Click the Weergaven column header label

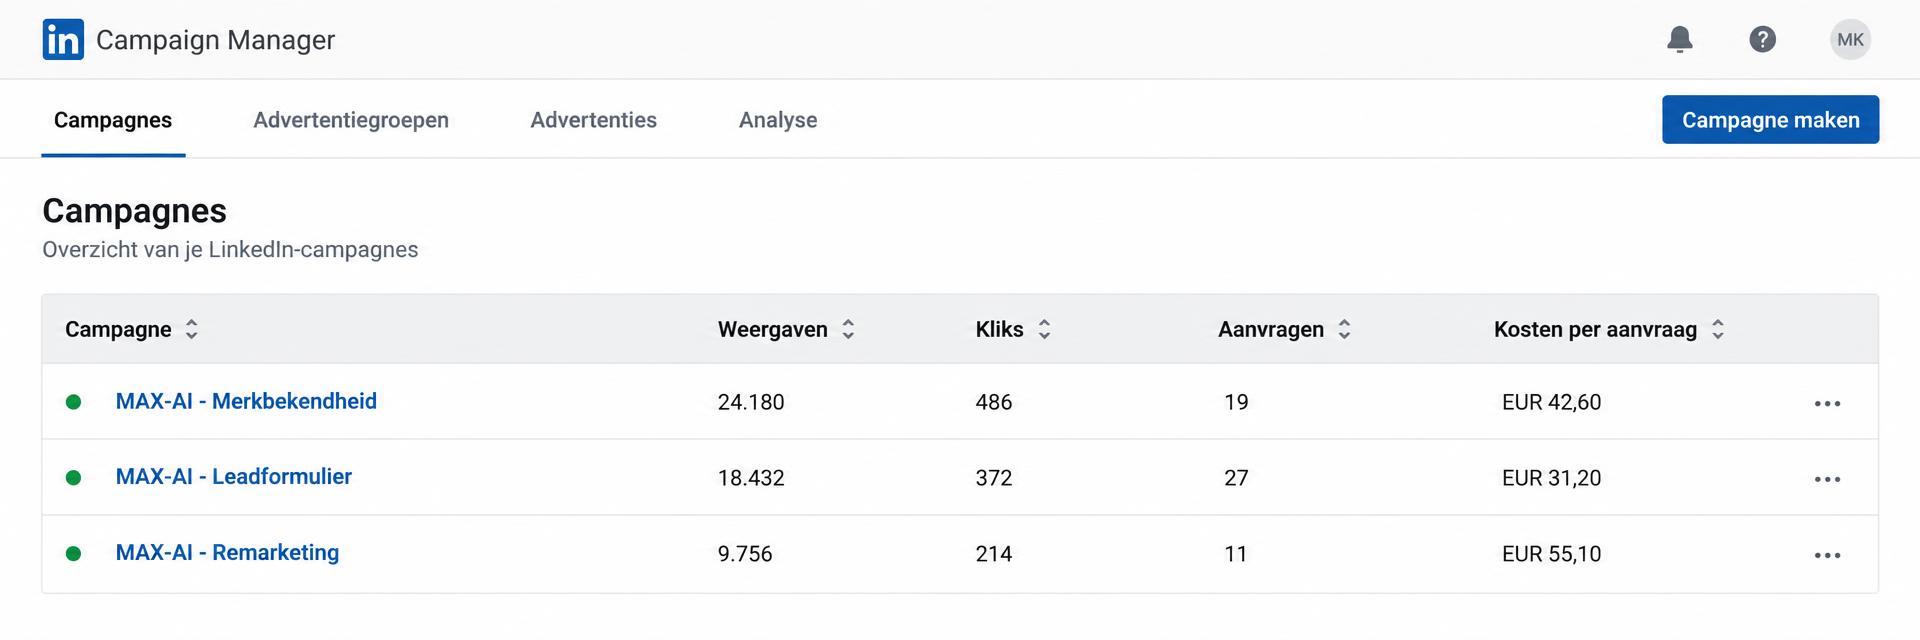(773, 329)
